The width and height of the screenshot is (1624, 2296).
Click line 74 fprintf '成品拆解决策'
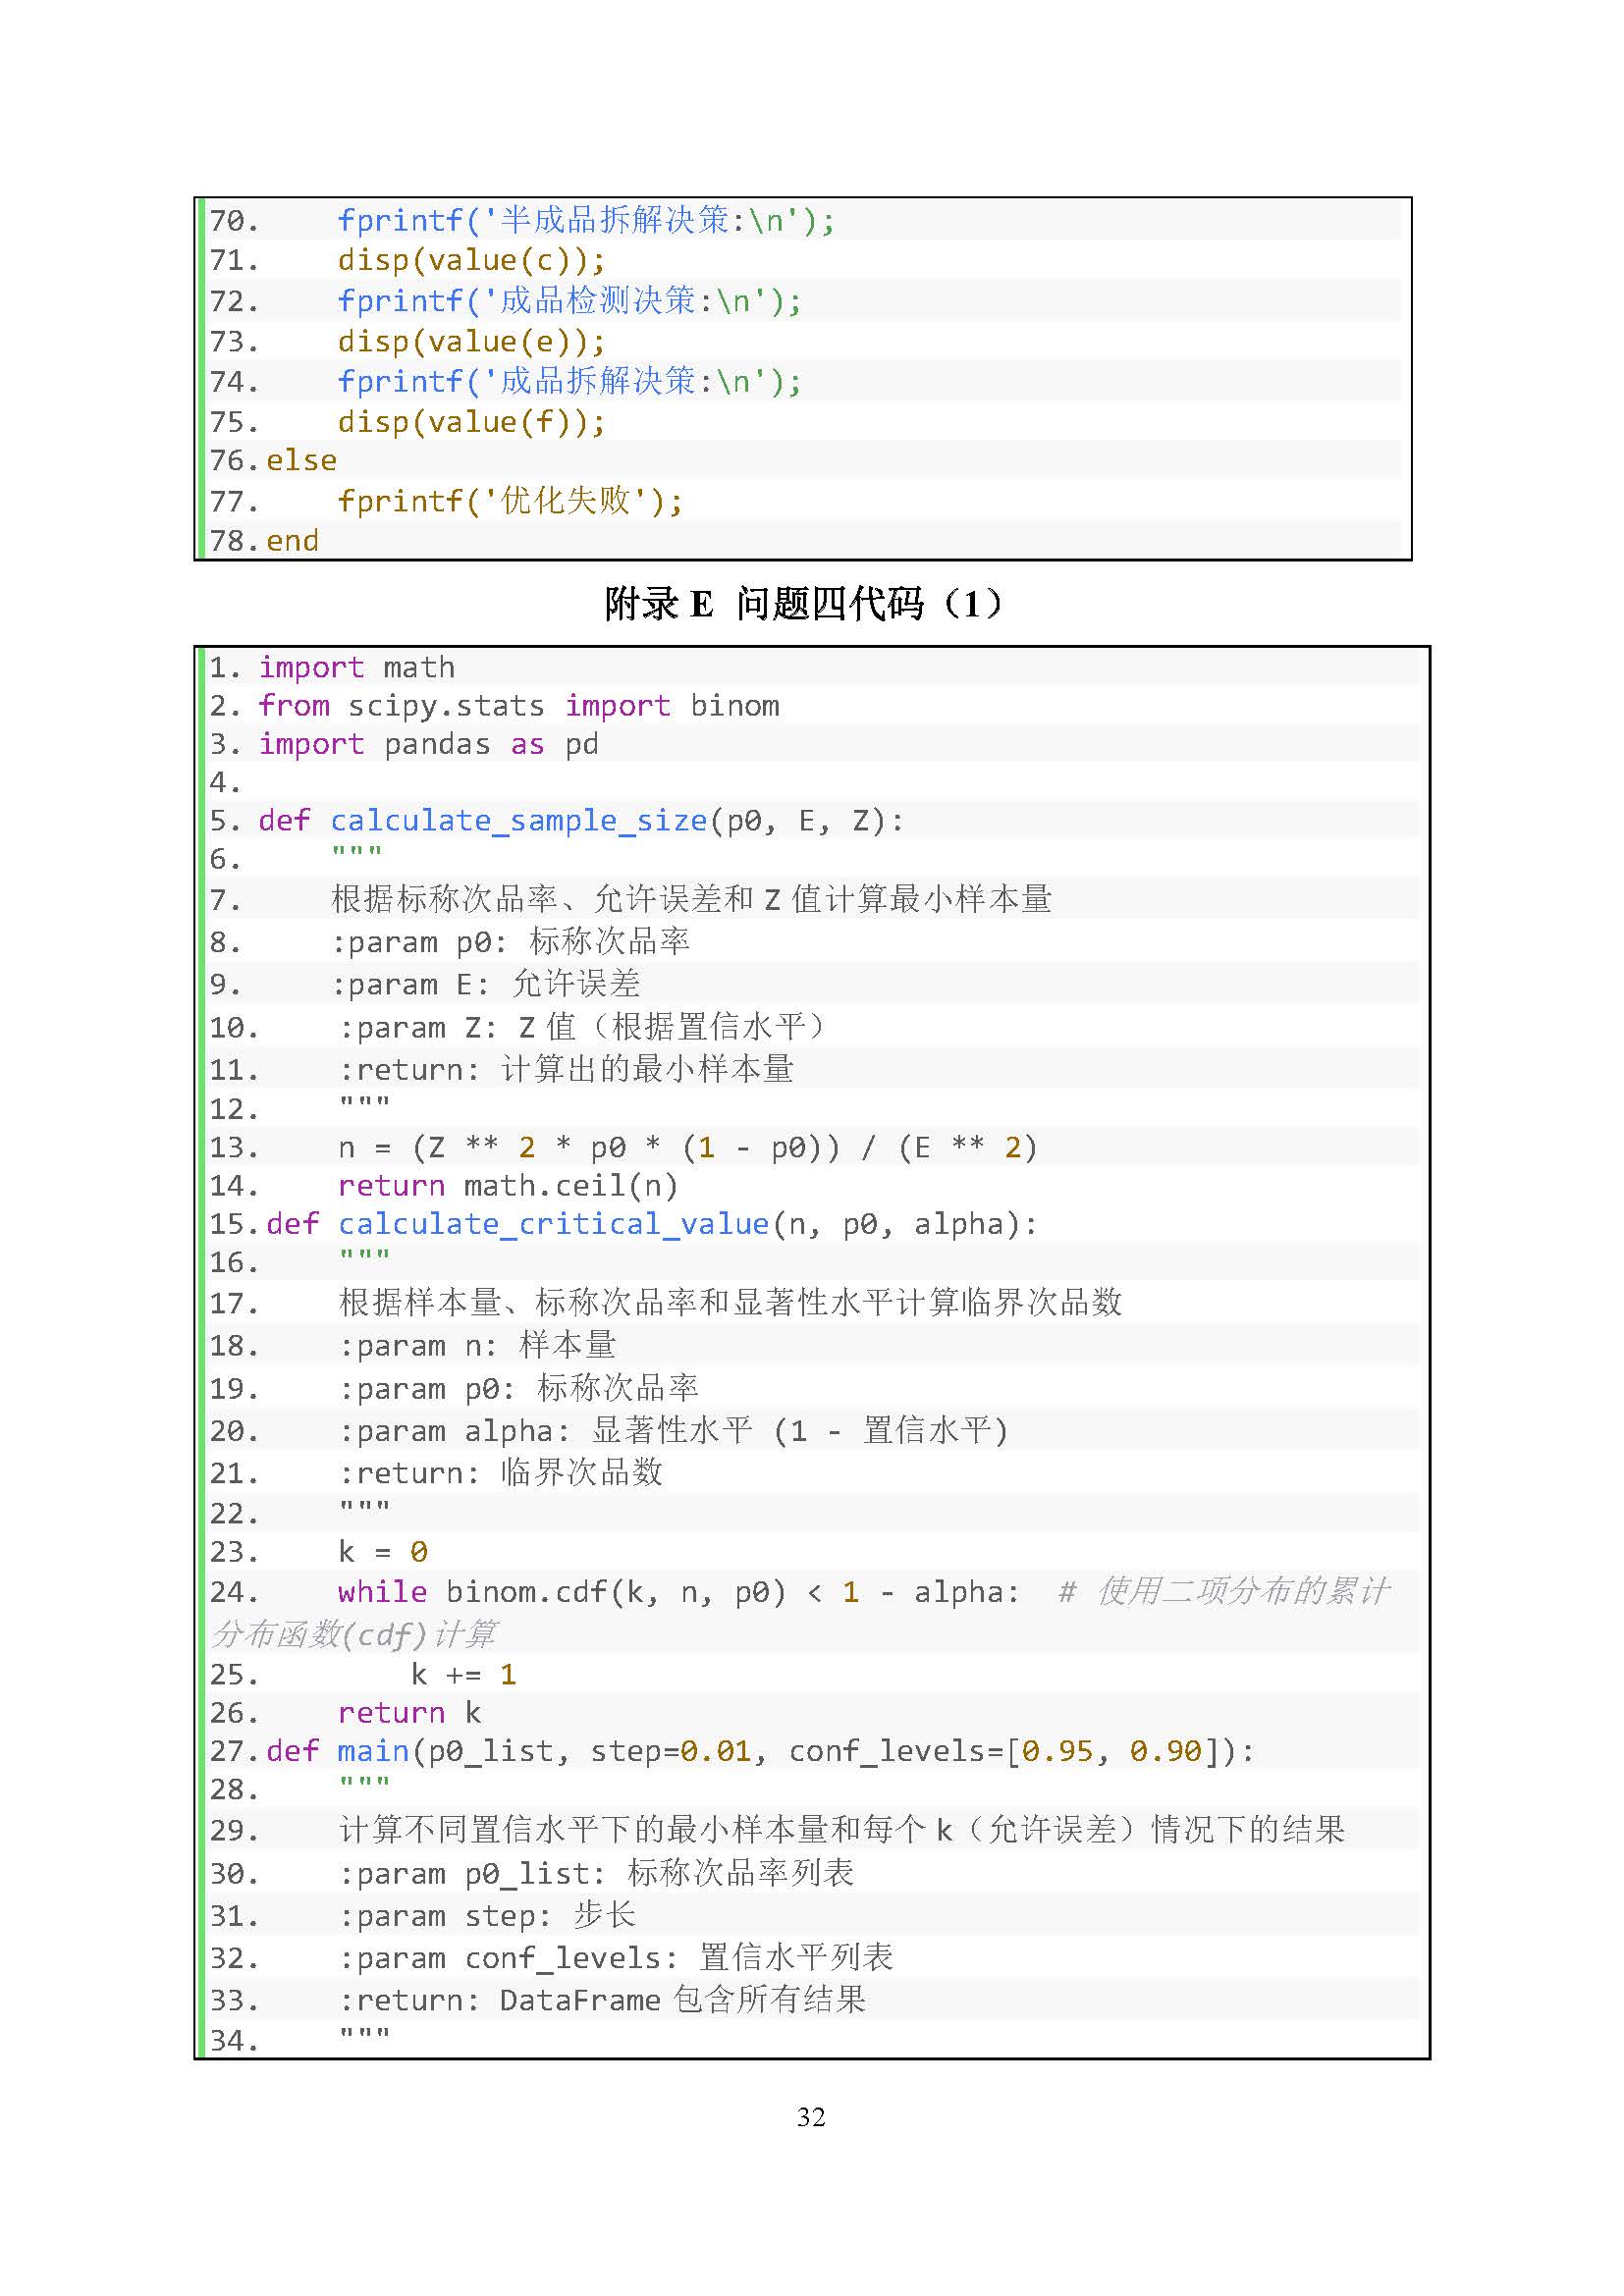[x=569, y=382]
